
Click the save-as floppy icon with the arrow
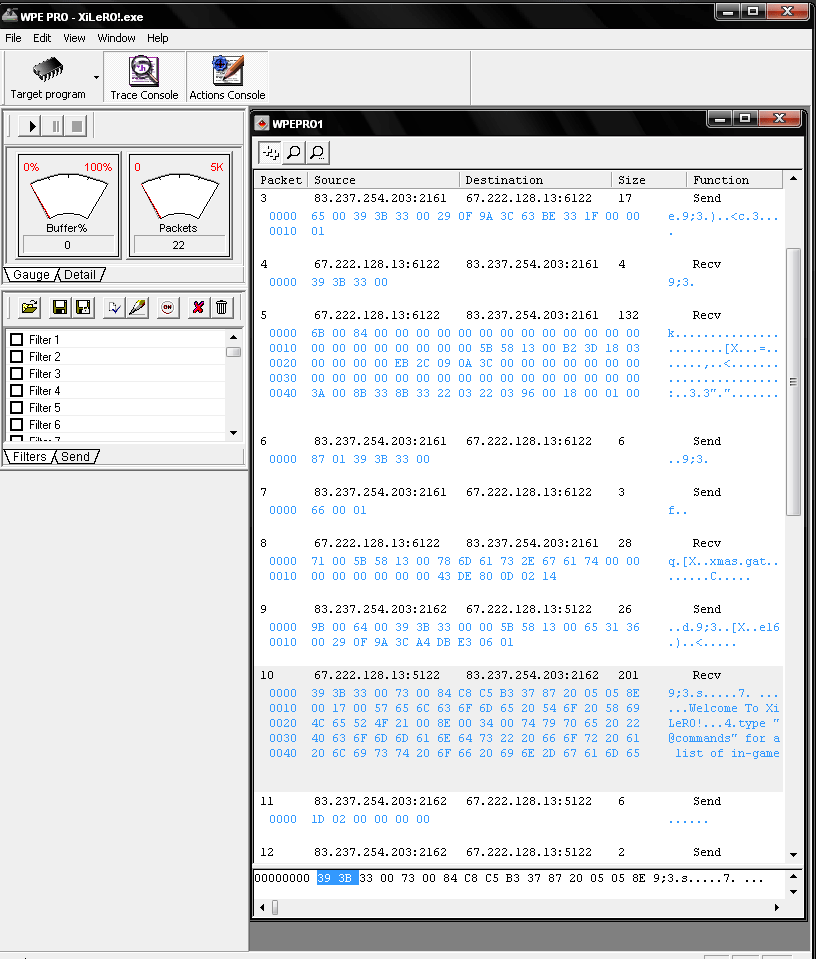(x=83, y=307)
